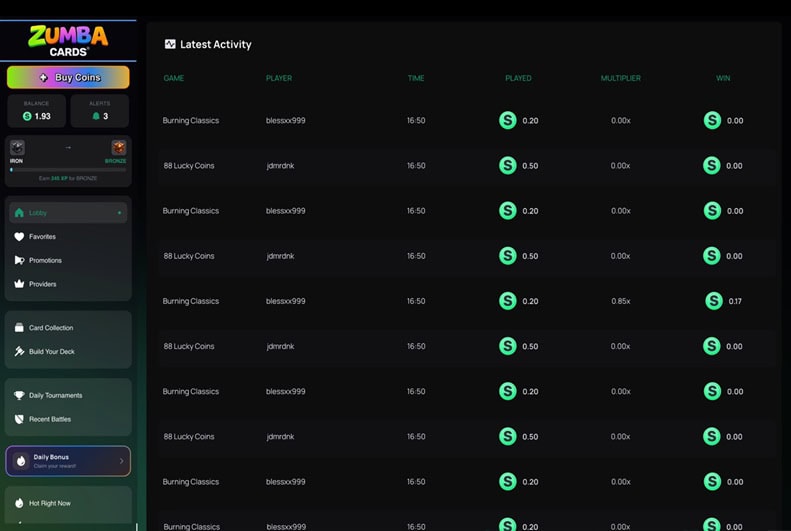The image size is (791, 531).
Task: Click the GAME column header
Action: [174, 78]
